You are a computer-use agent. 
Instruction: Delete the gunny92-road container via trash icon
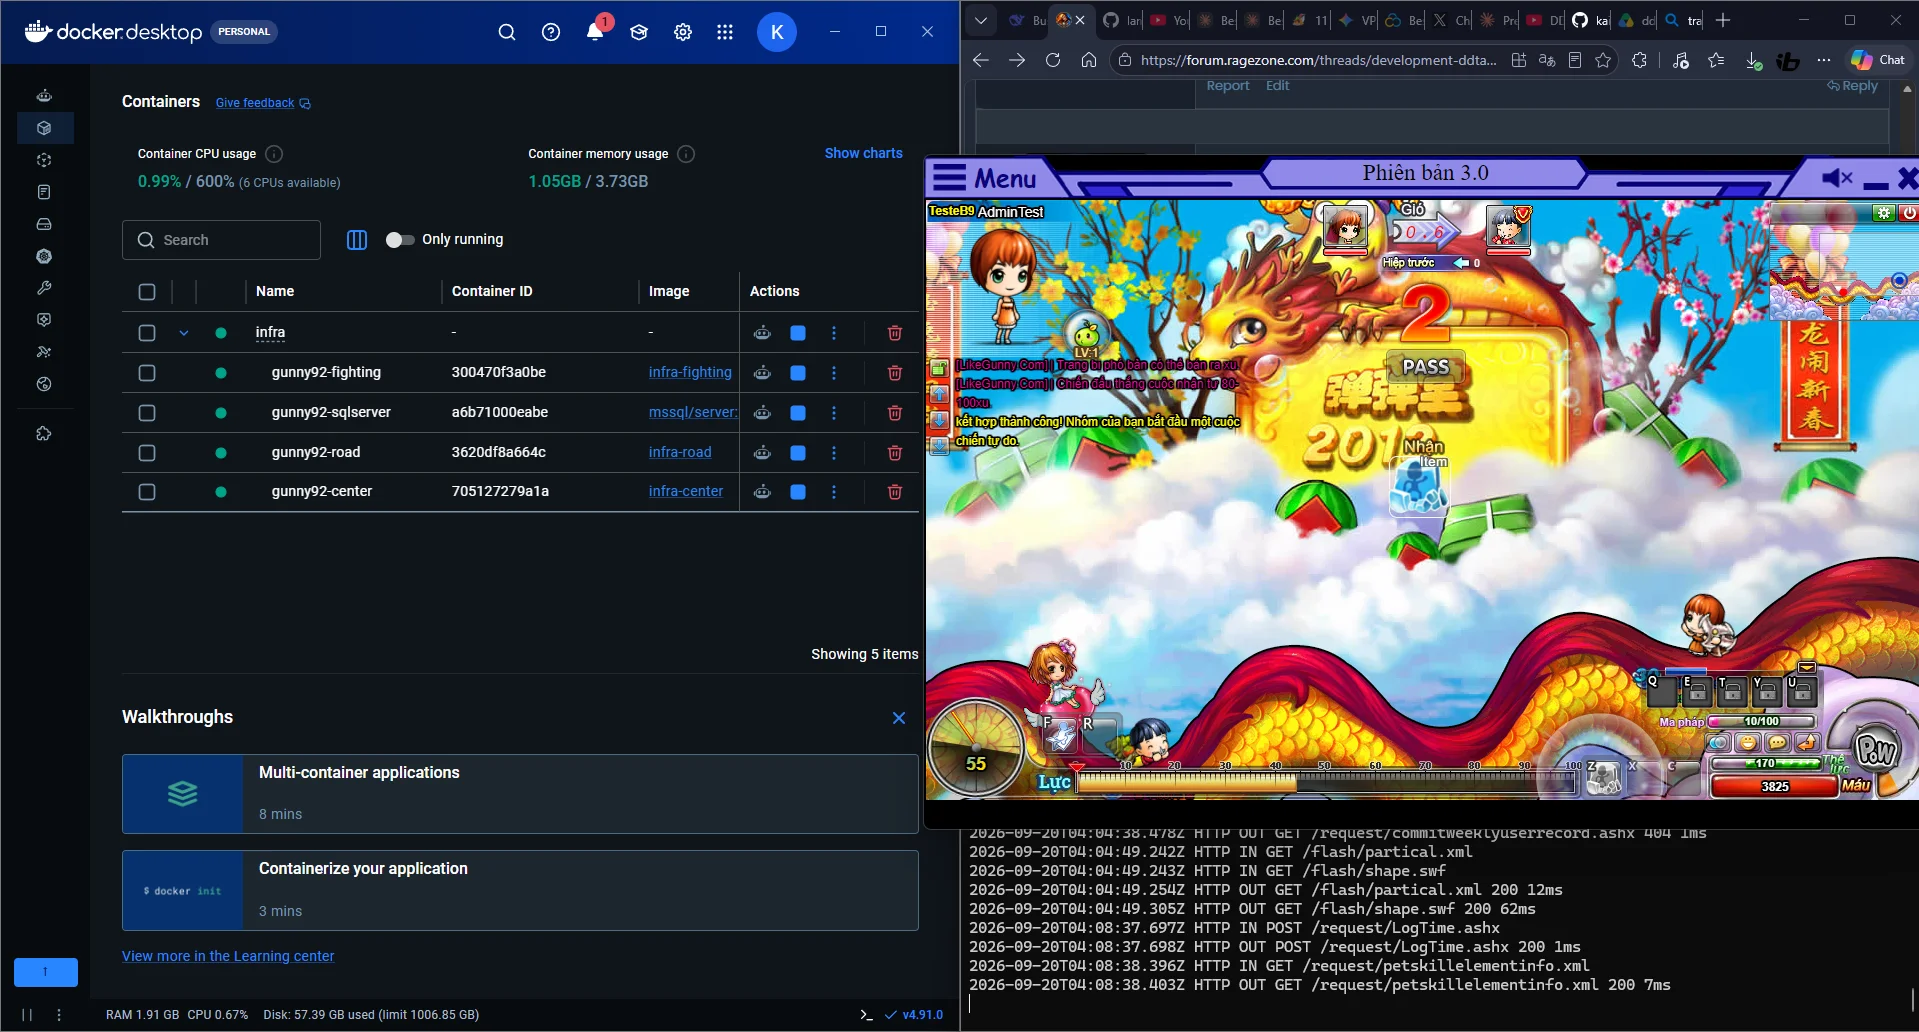coord(895,453)
